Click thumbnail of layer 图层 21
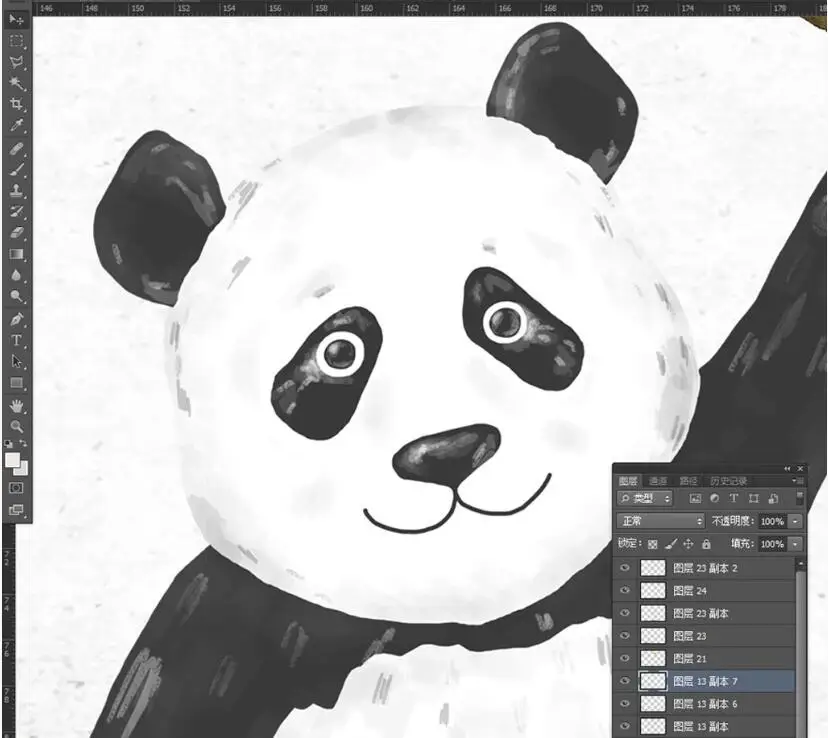The width and height of the screenshot is (828, 738). [x=653, y=658]
